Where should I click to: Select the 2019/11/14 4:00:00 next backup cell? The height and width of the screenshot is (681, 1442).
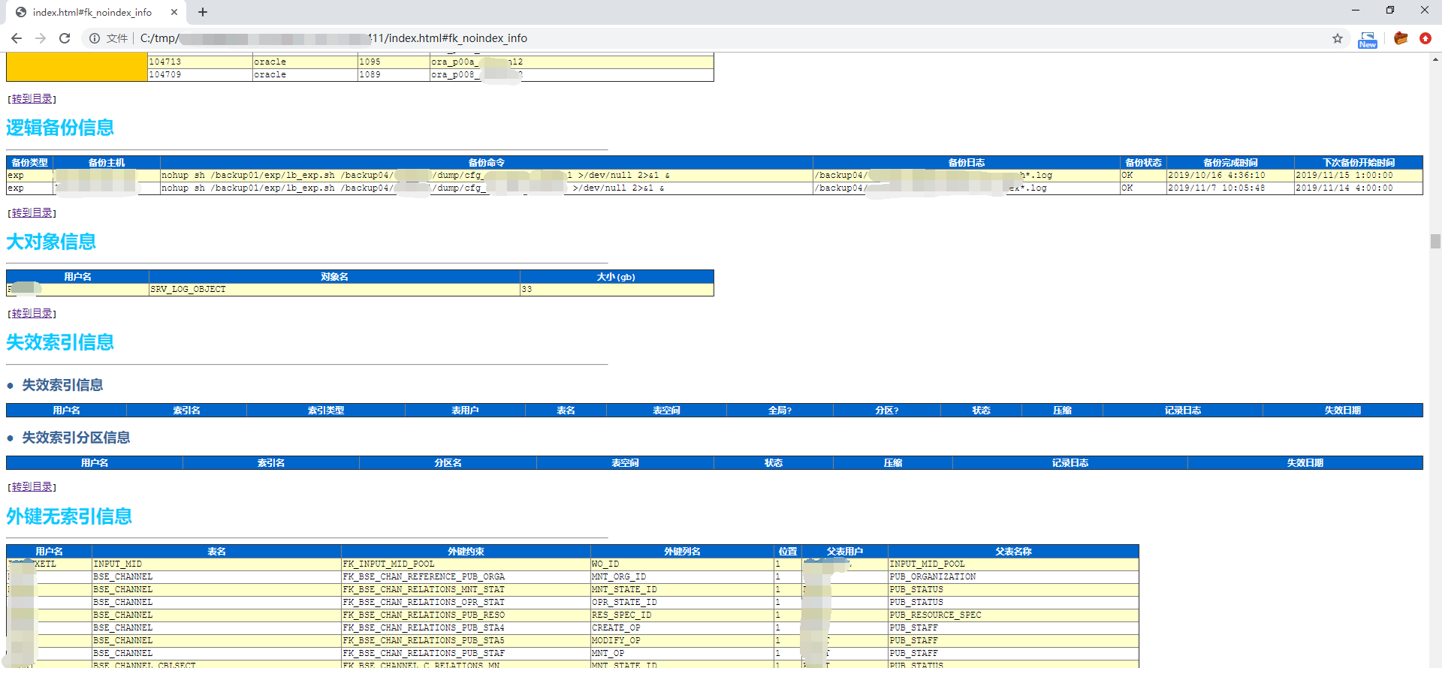pos(1358,188)
